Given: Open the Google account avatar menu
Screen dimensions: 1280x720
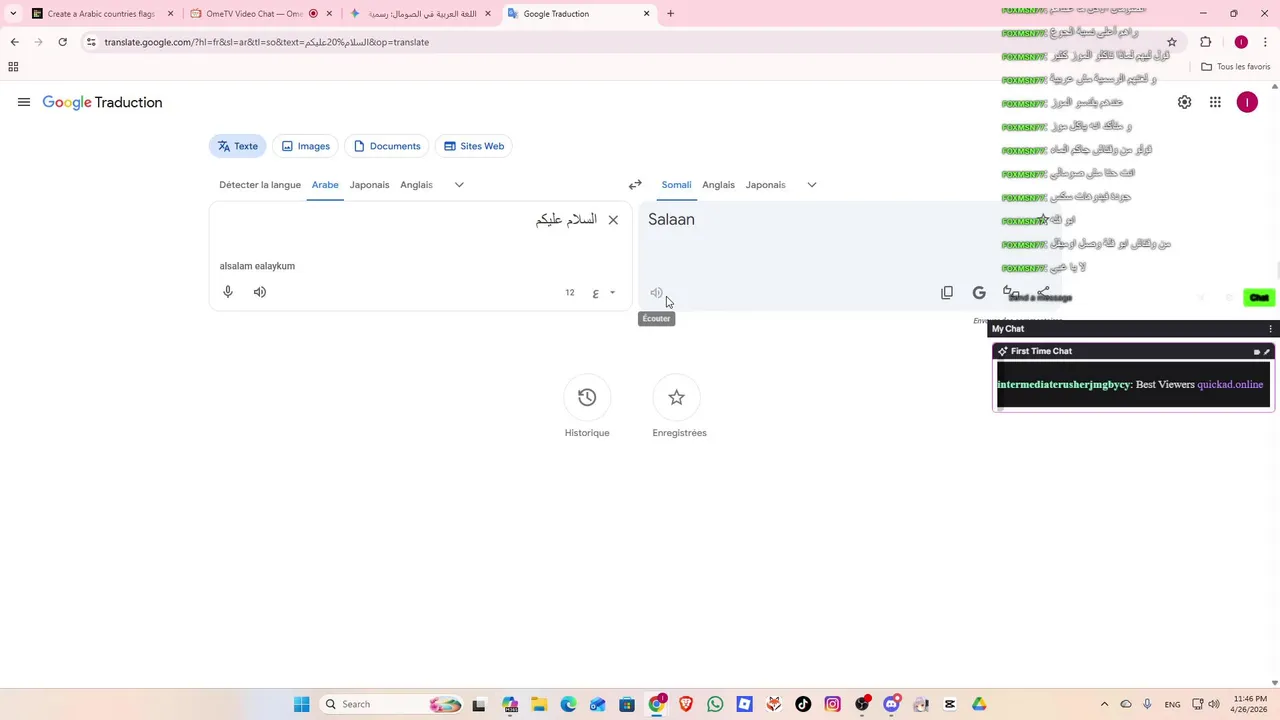Looking at the screenshot, I should pos(1247,102).
